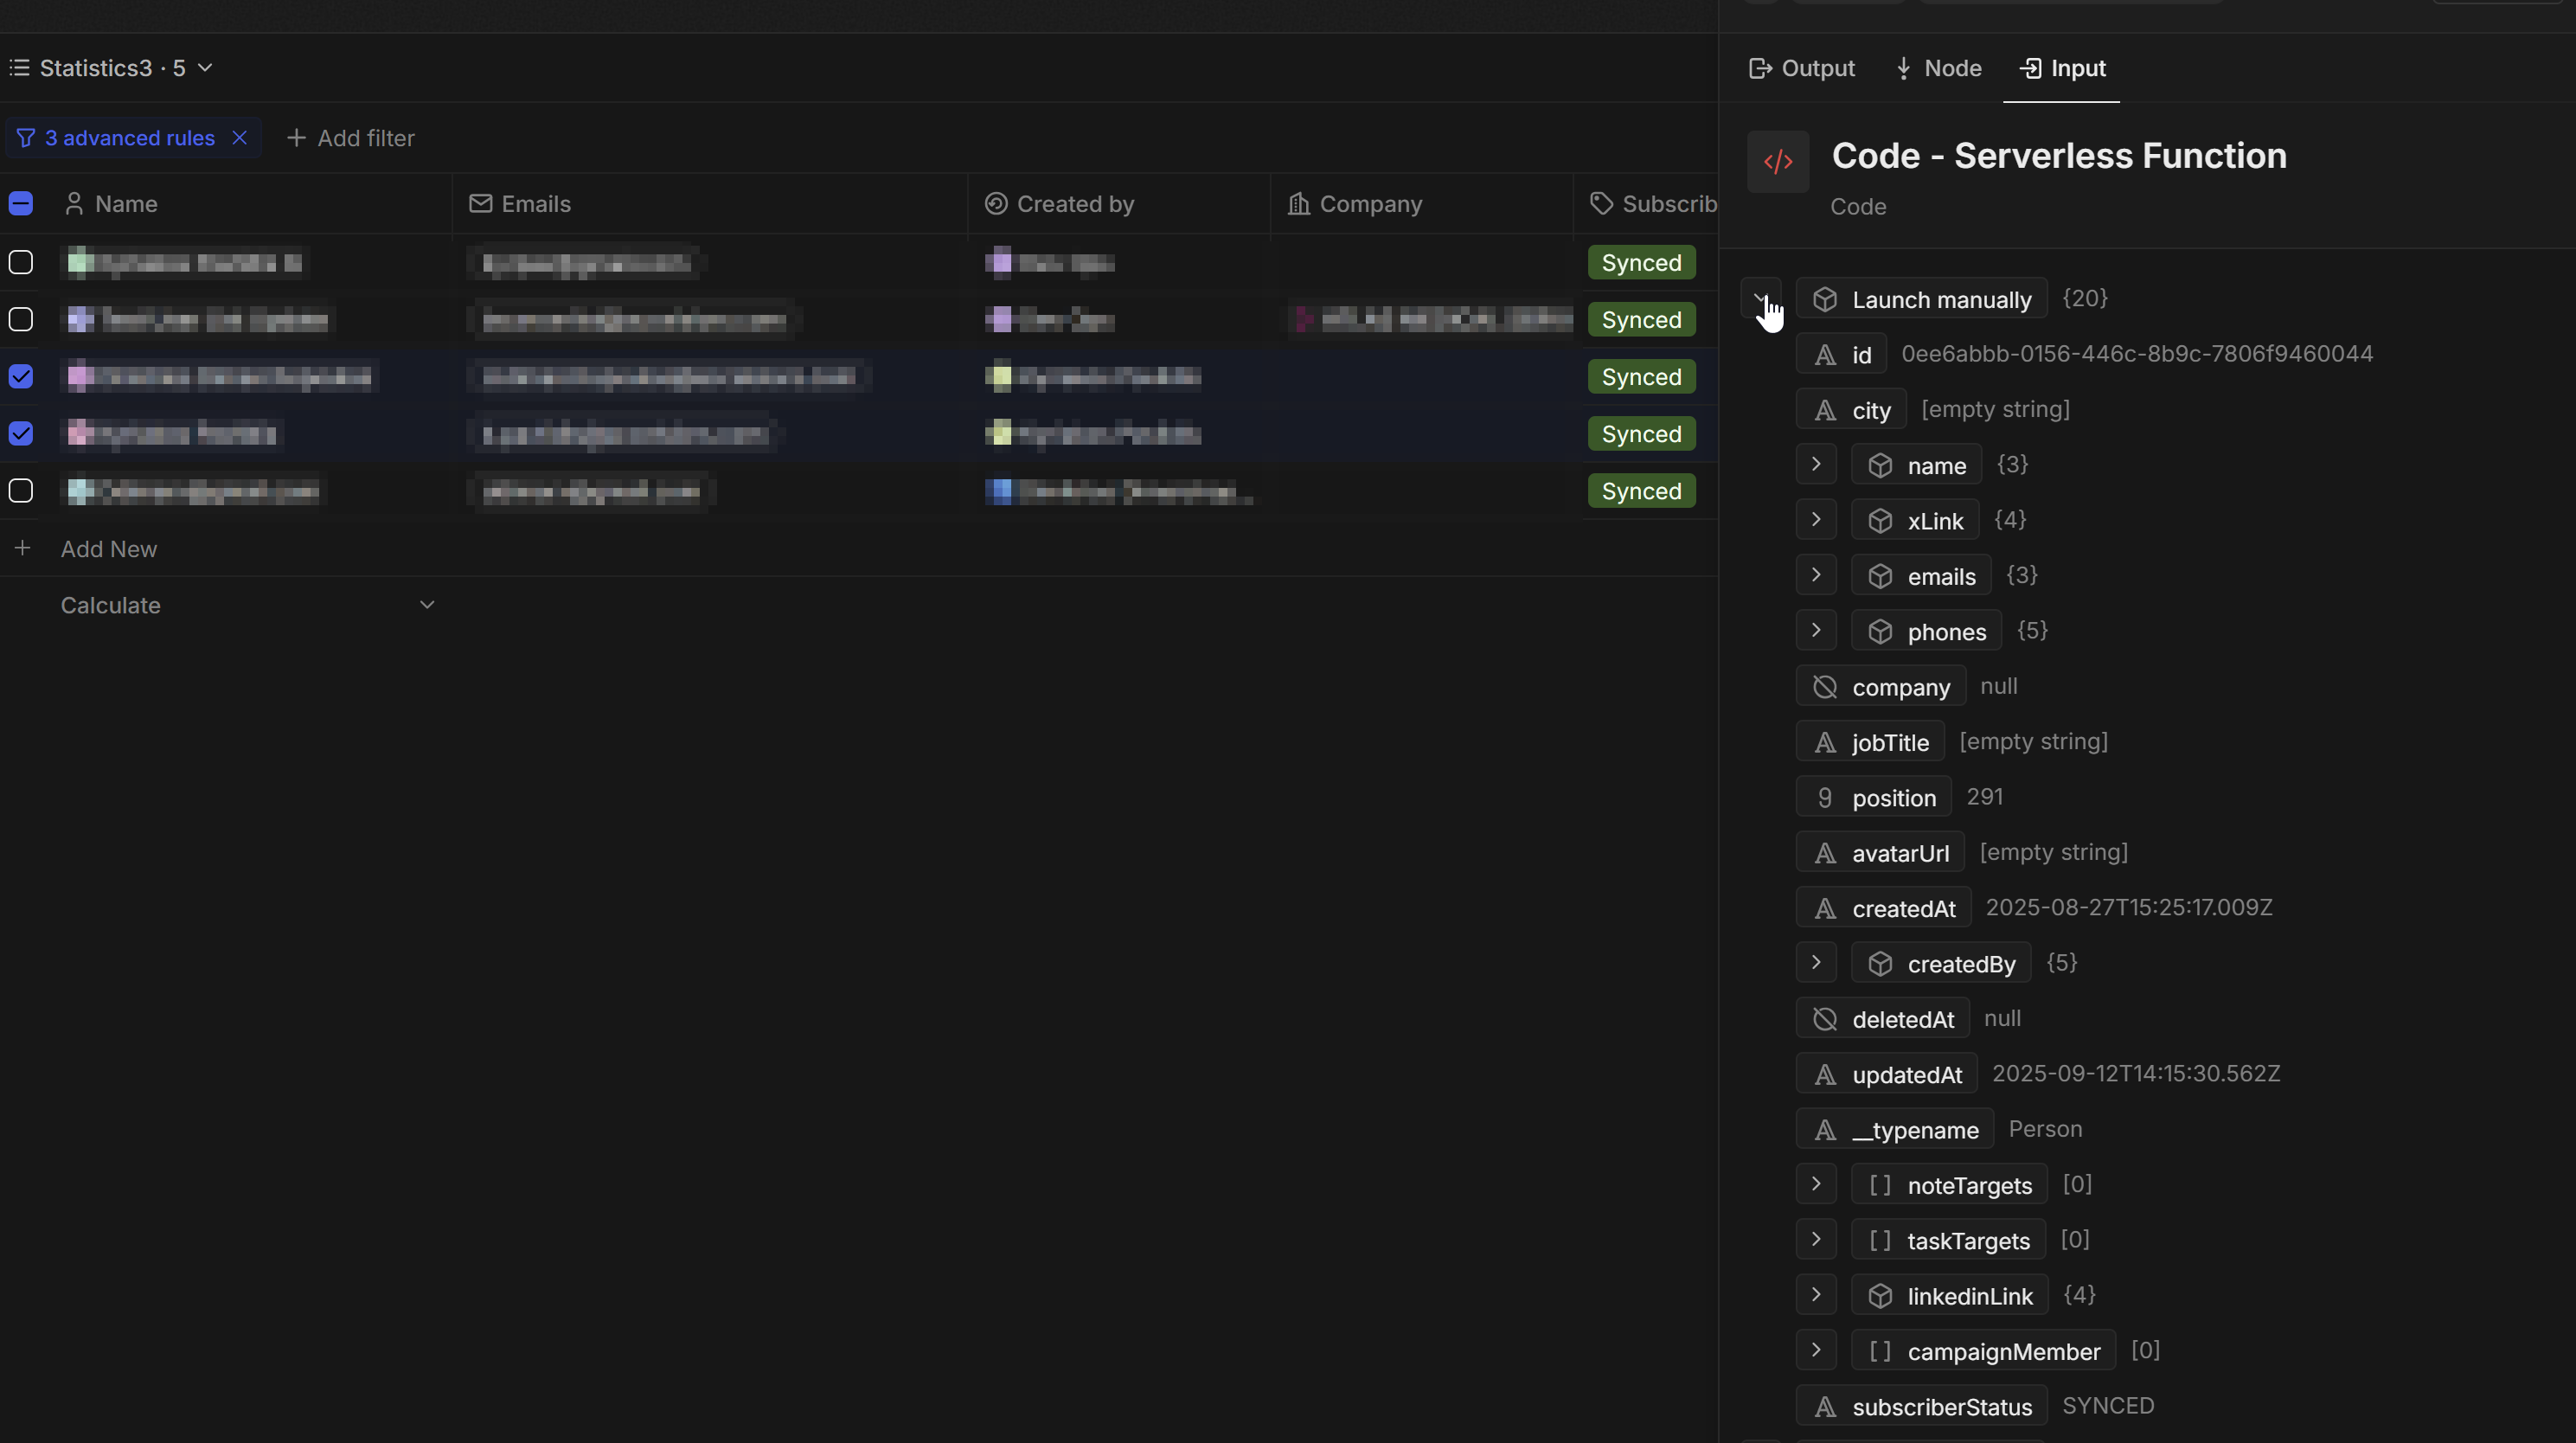
Task: Click the Emails column envelope icon
Action: pos(480,204)
